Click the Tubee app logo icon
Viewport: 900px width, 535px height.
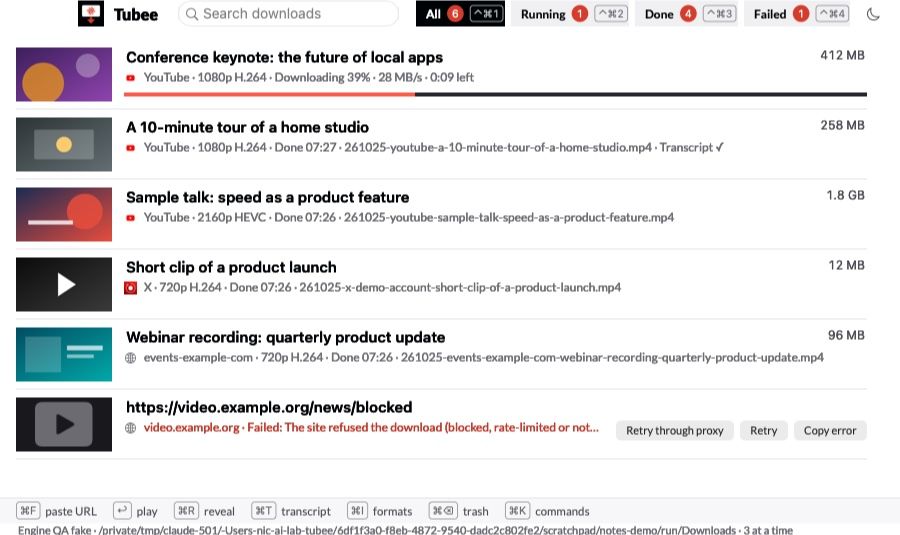pyautogui.click(x=91, y=13)
